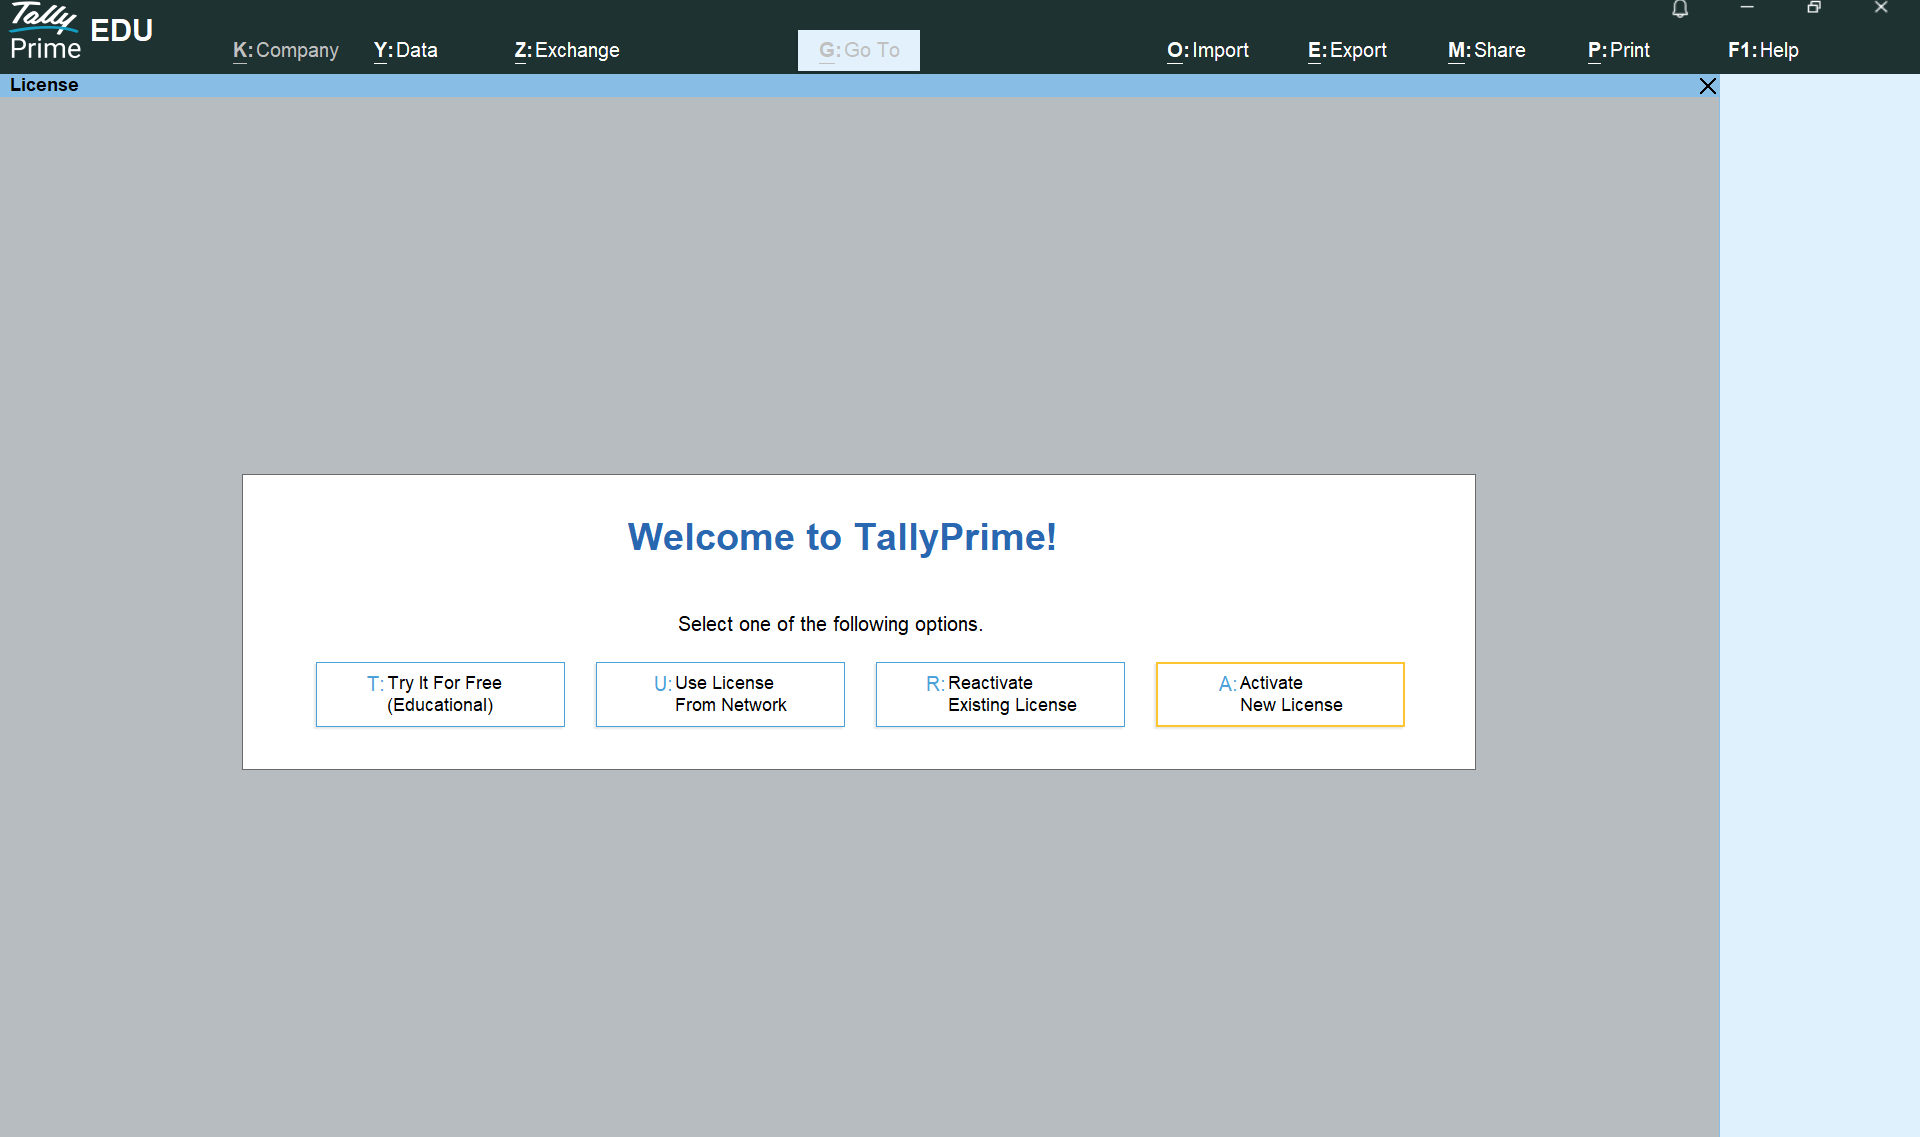Screen dimensions: 1920x1137
Task: Restore down the application window
Action: (1814, 8)
